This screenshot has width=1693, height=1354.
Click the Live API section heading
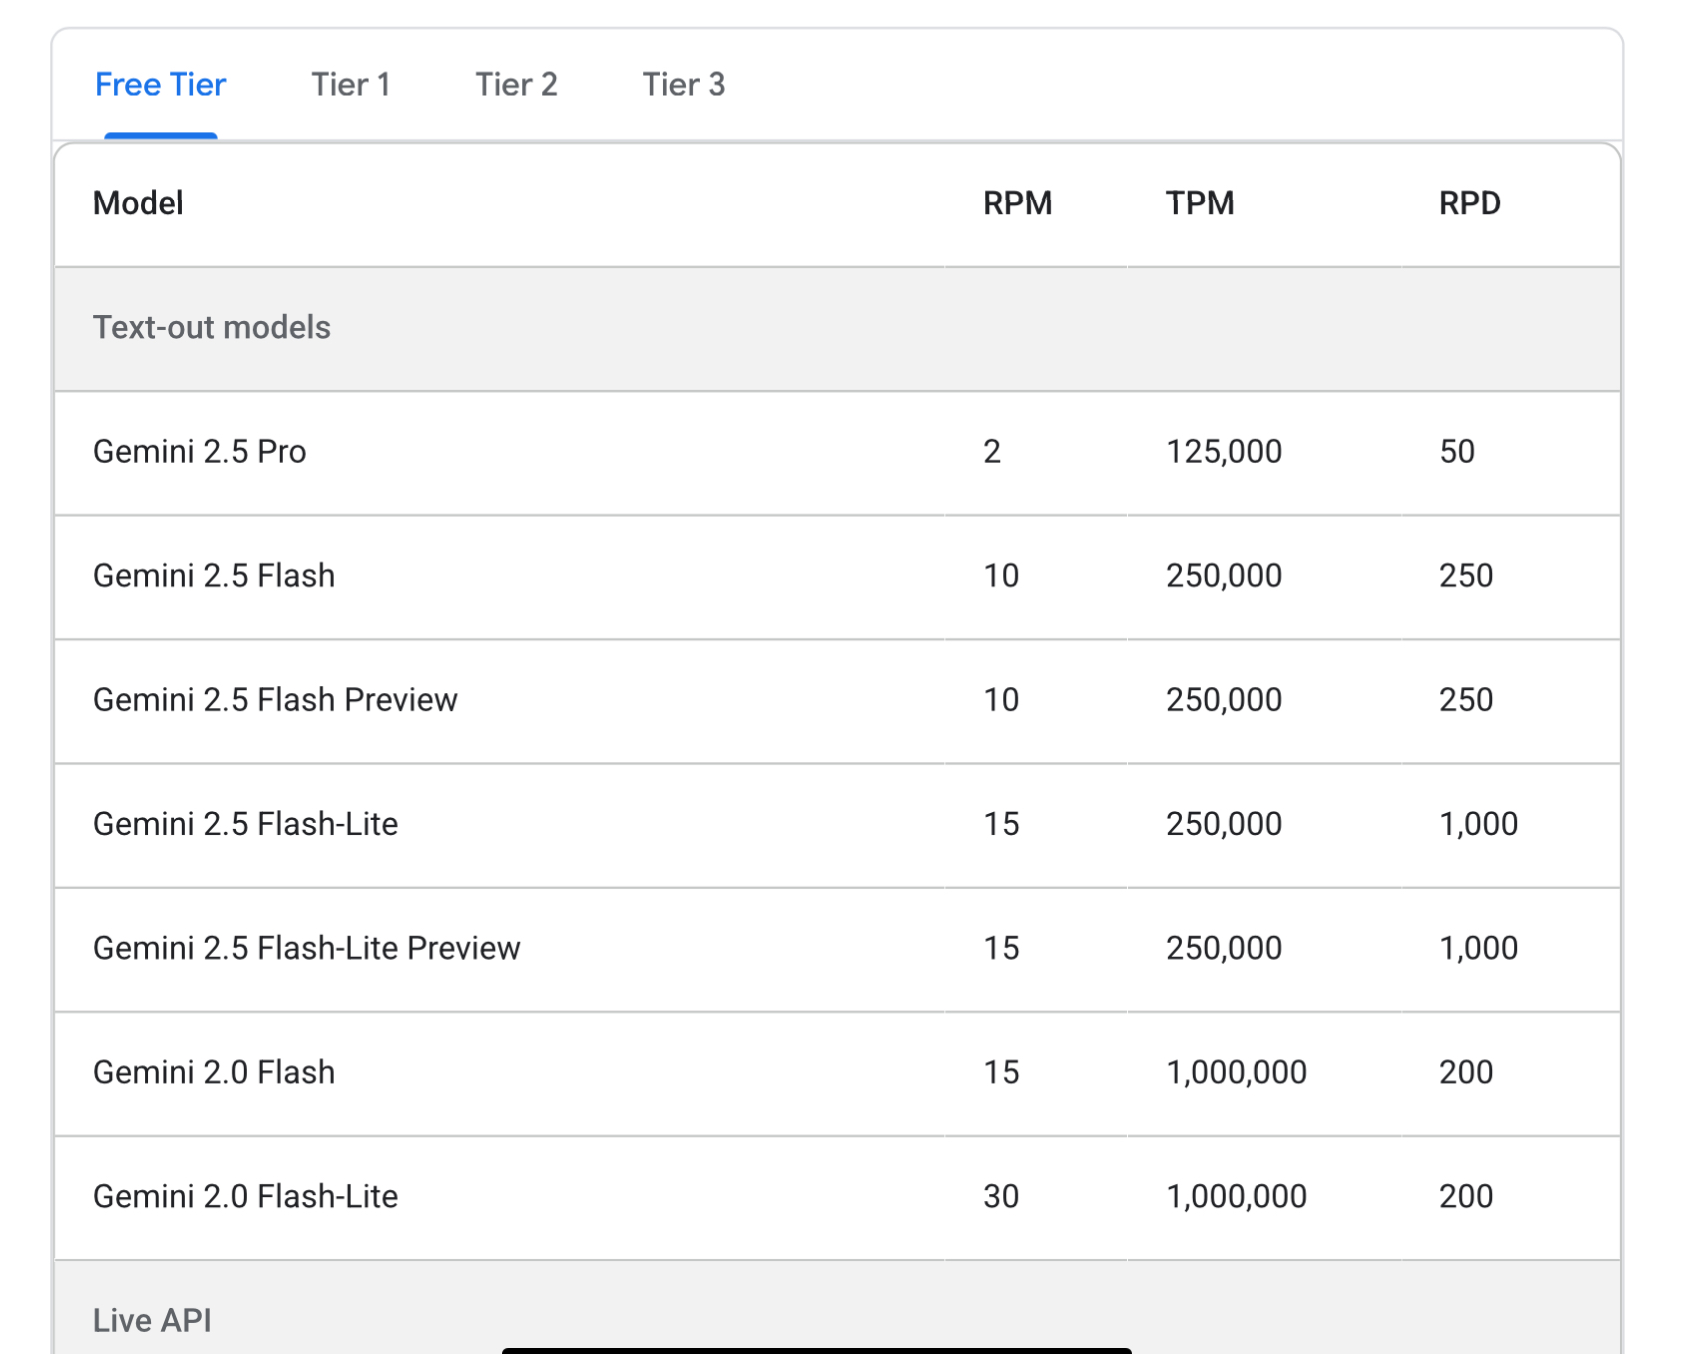click(x=152, y=1320)
